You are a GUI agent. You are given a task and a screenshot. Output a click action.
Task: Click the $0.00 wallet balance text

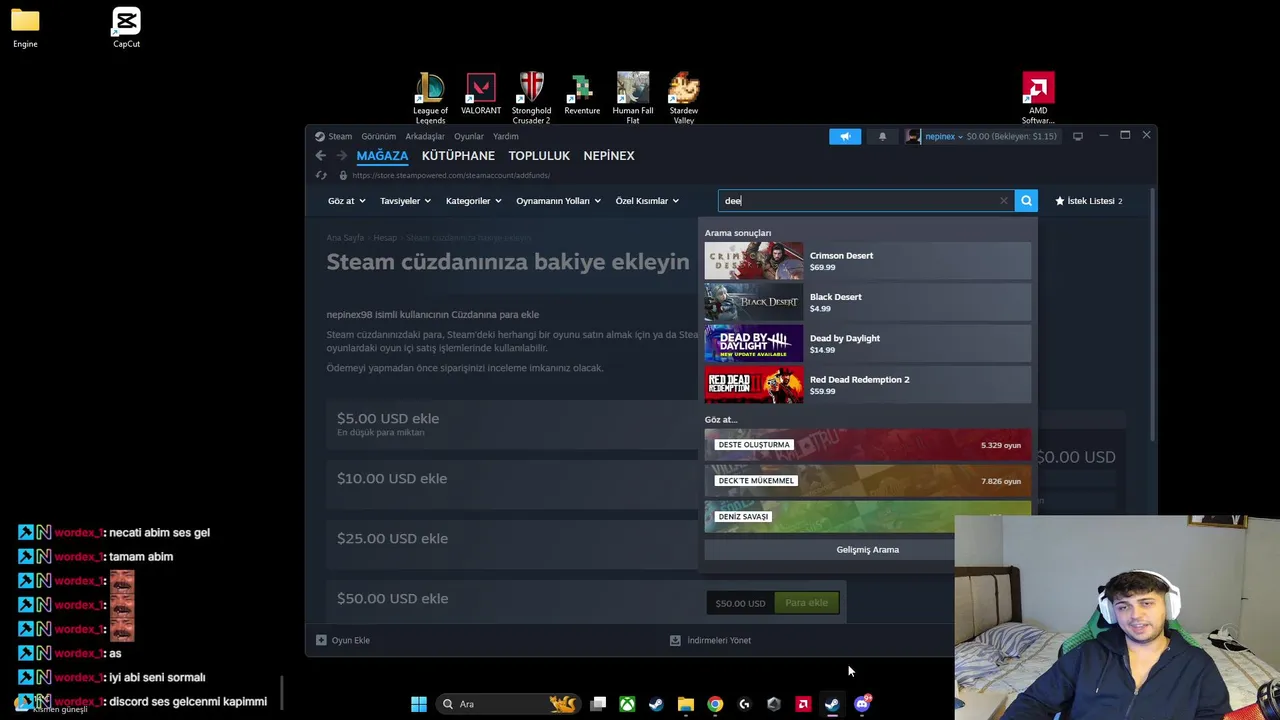1011,136
